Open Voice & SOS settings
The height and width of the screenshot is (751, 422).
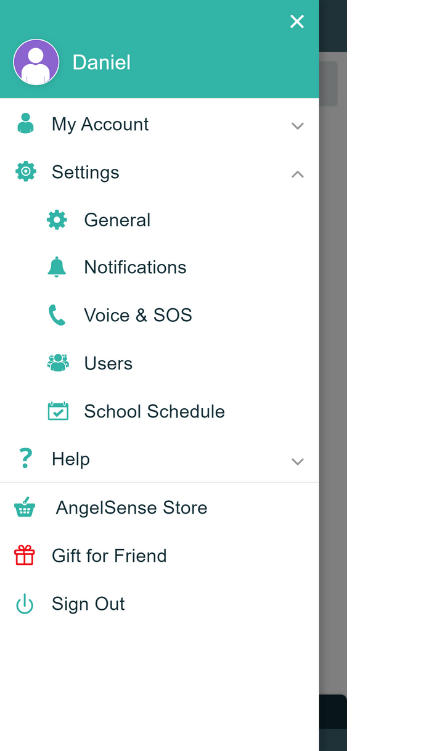pos(160,315)
